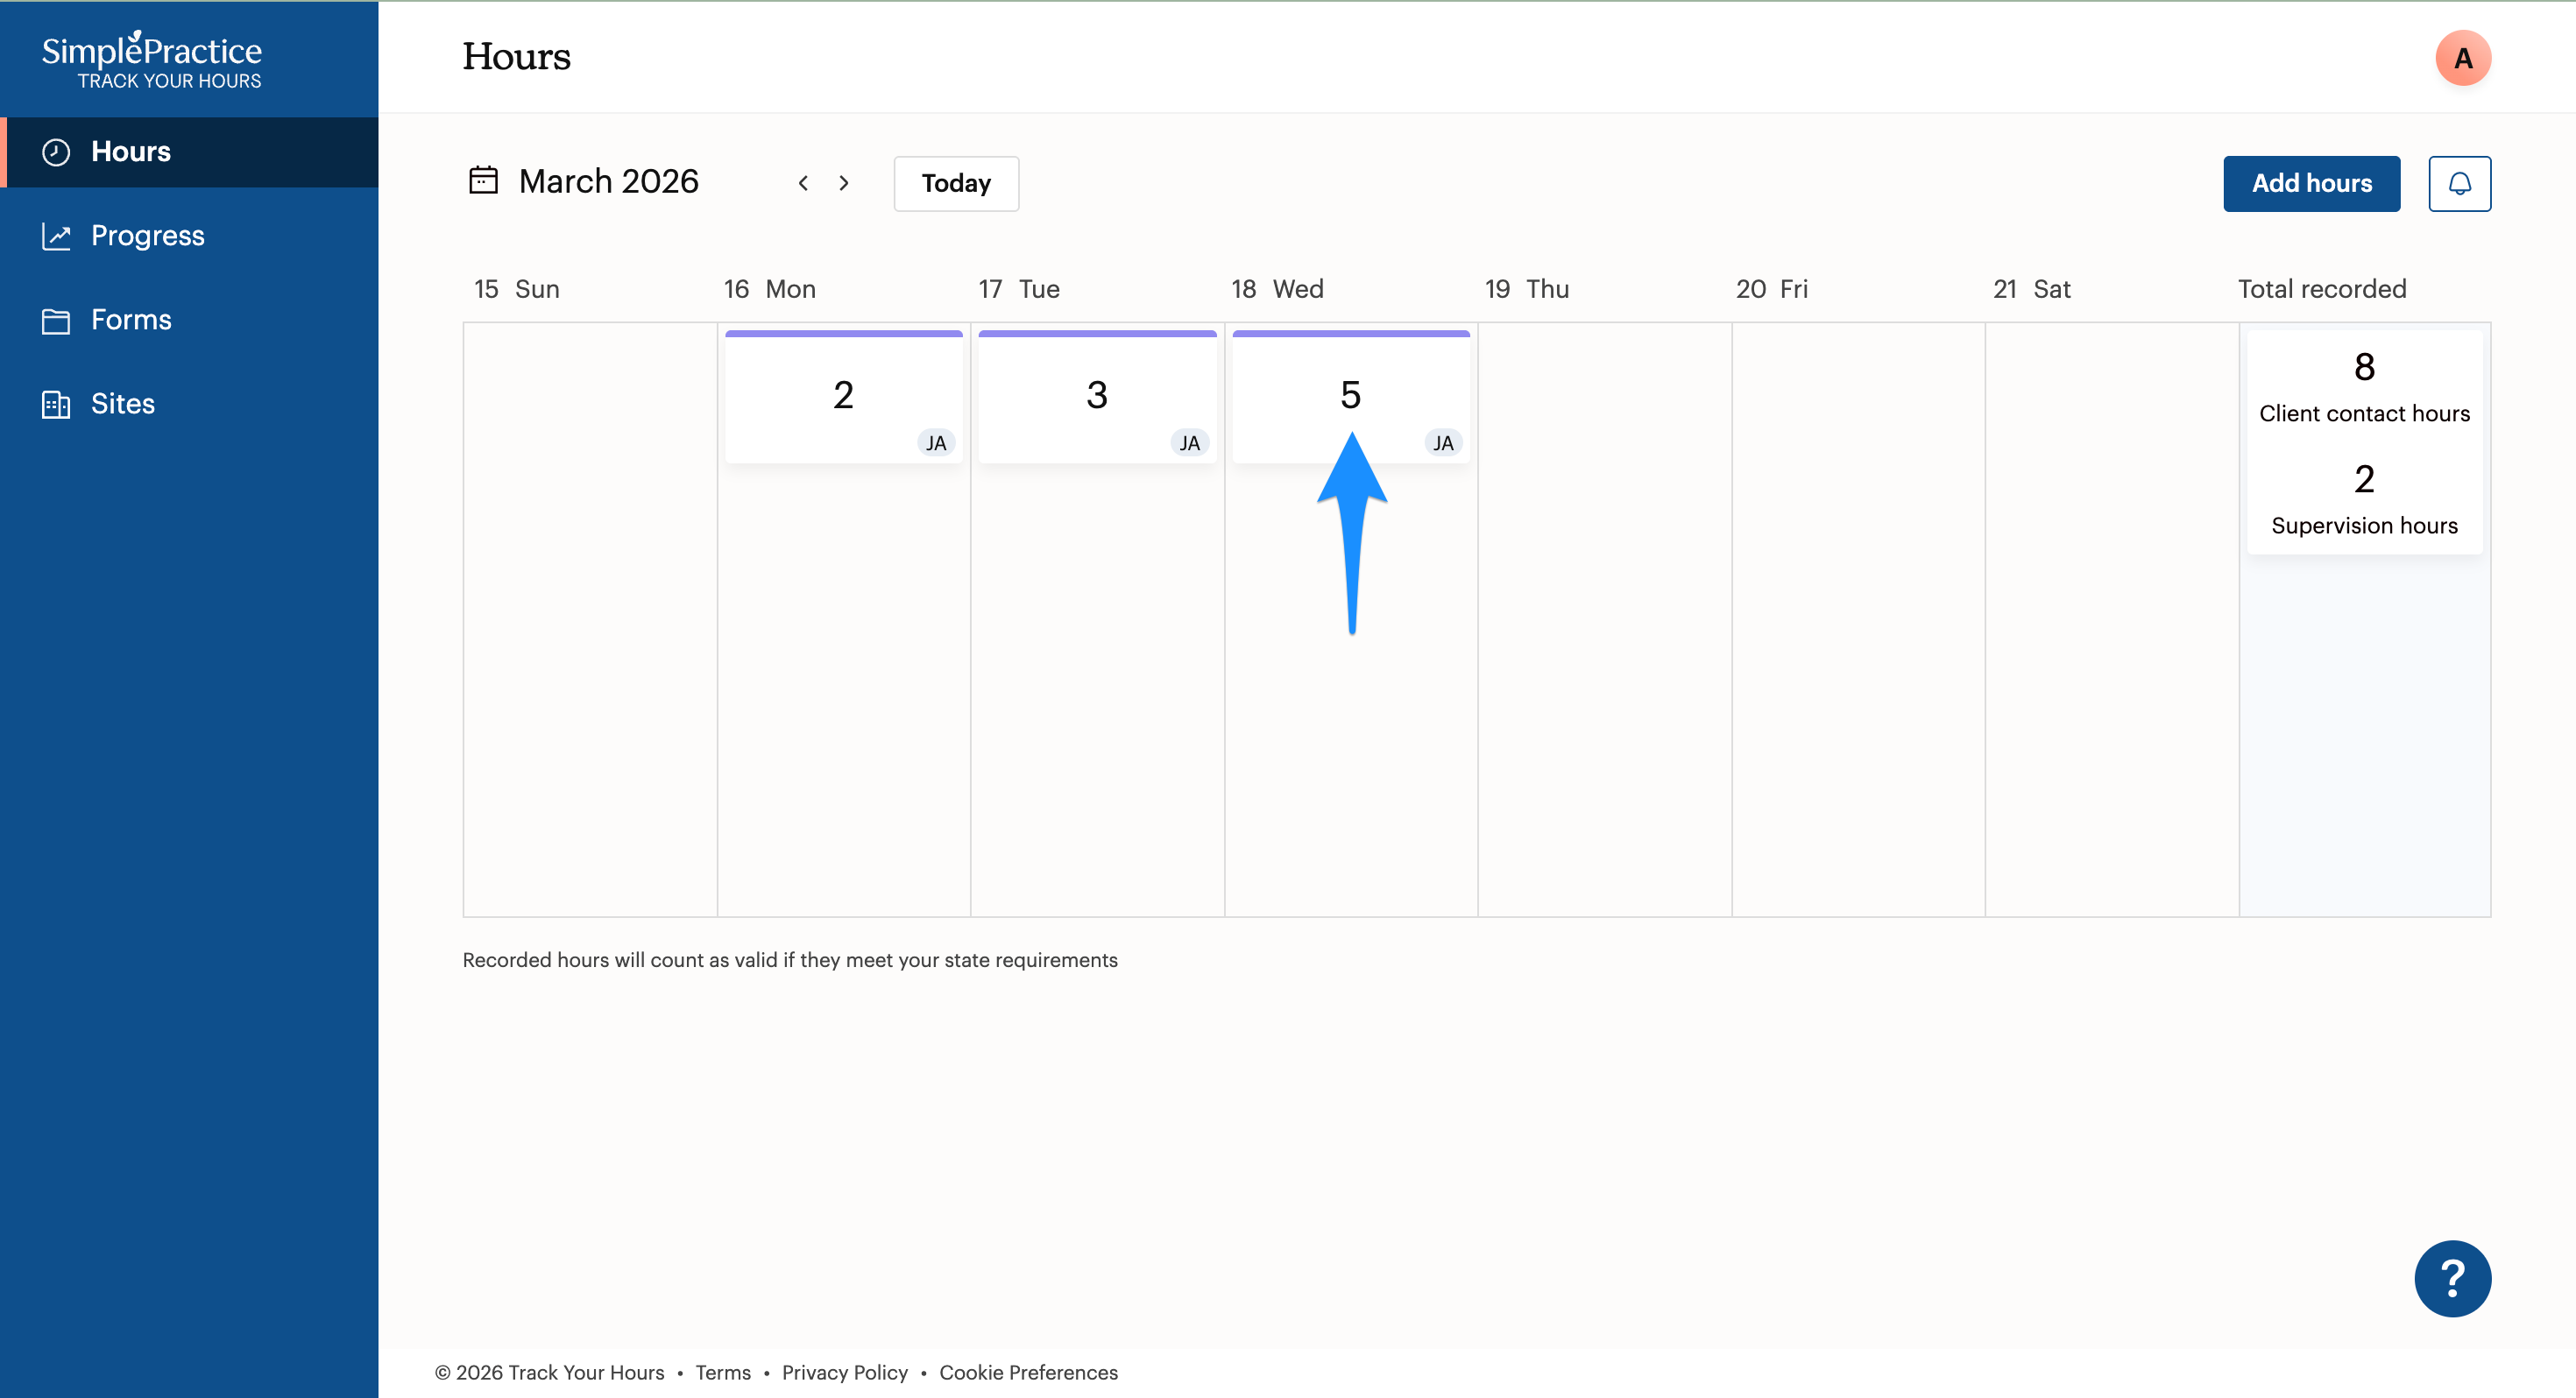The image size is (2576, 1398).
Task: Click the SimplePractice Track Your Hours logo
Action: 152,60
